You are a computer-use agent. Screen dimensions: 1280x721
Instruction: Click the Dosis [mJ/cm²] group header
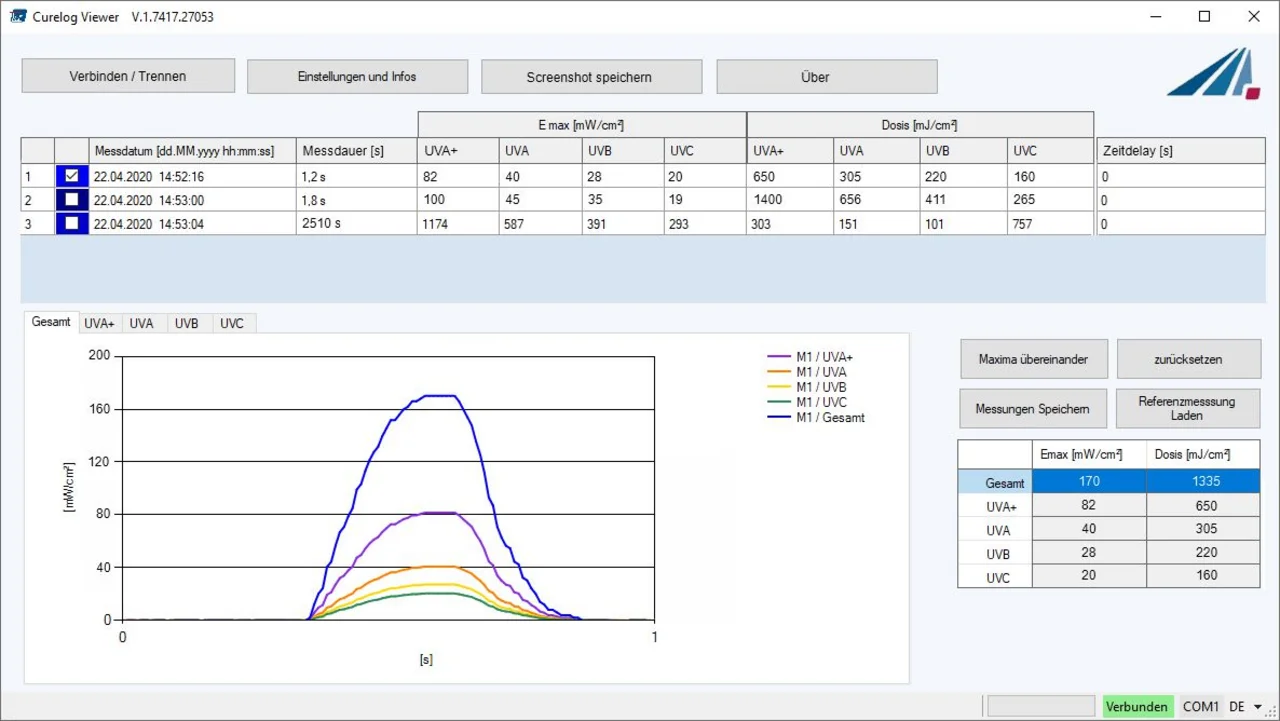tap(920, 125)
